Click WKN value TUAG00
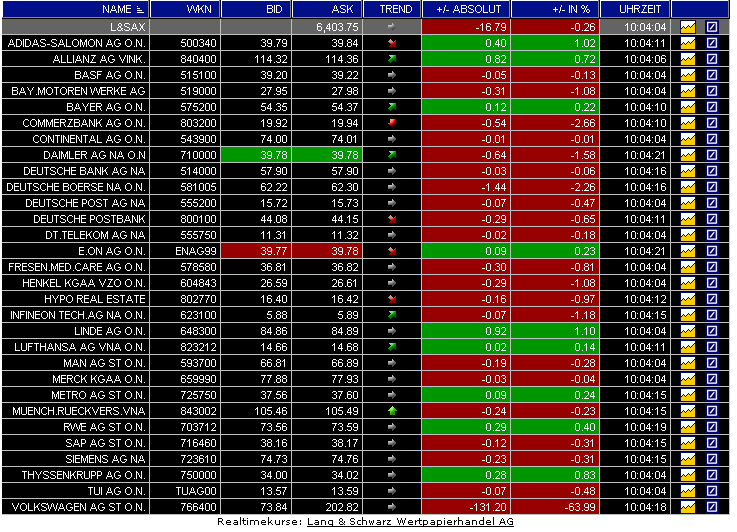Image resolution: width=737 pixels, height=532 pixels. click(196, 491)
